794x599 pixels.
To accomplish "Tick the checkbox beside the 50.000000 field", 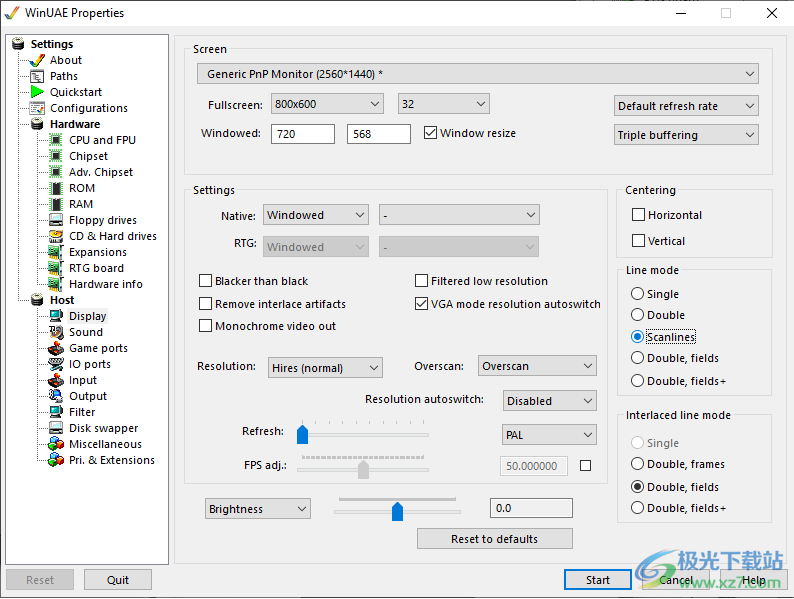I will [x=585, y=466].
